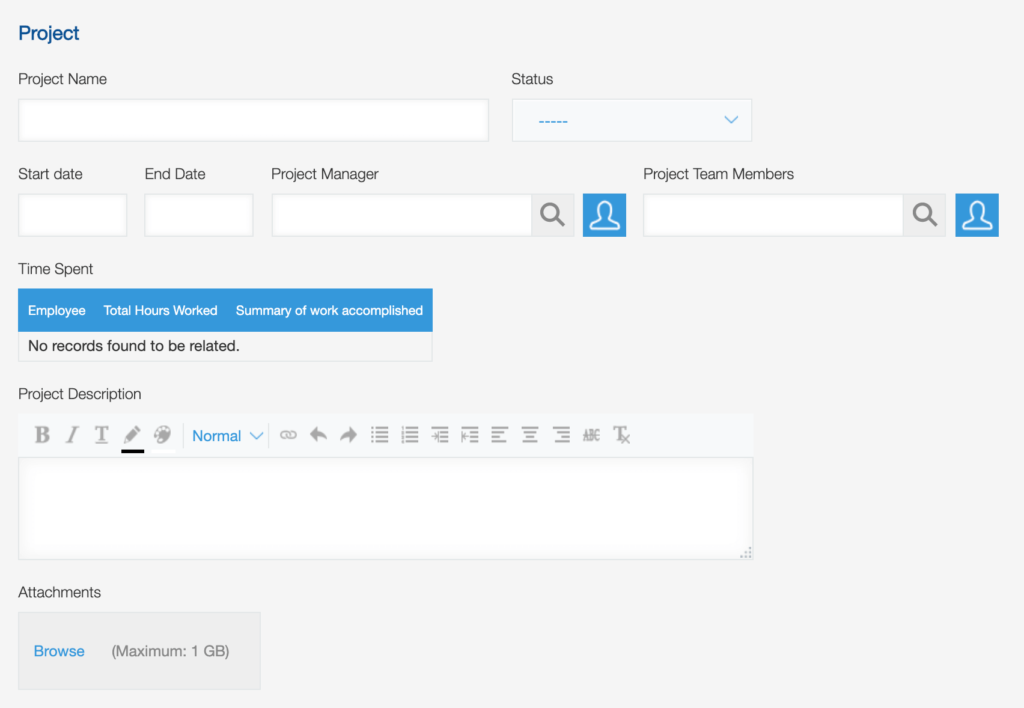Open user picker for Project Team Members

click(976, 215)
